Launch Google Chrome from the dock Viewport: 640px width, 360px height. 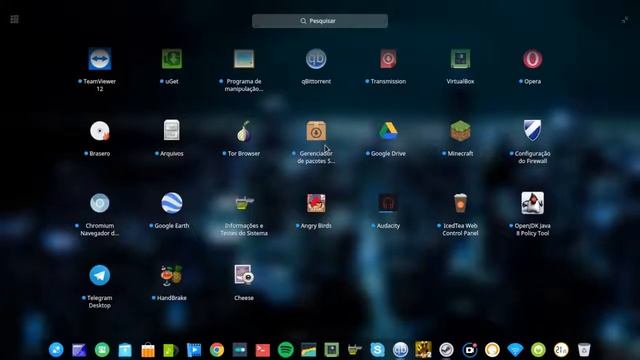click(217, 350)
